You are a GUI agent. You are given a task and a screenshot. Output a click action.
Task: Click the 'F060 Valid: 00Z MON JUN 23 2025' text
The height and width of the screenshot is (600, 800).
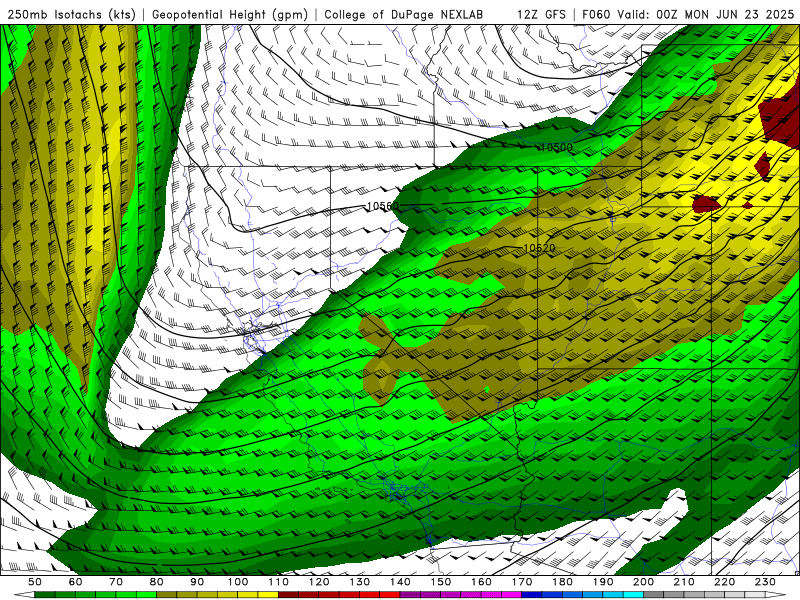tap(688, 15)
